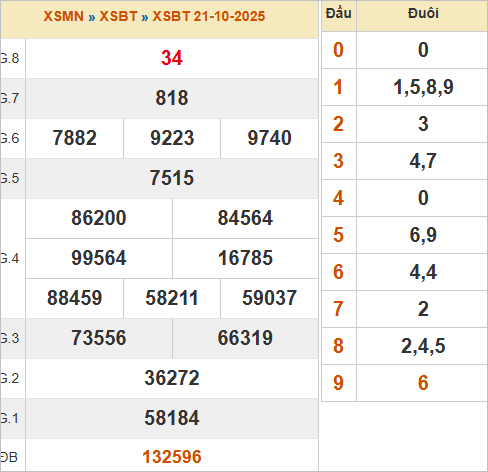This screenshot has width=488, height=472.
Task: Click Đuôi value 2,4,5
Action: click(423, 346)
